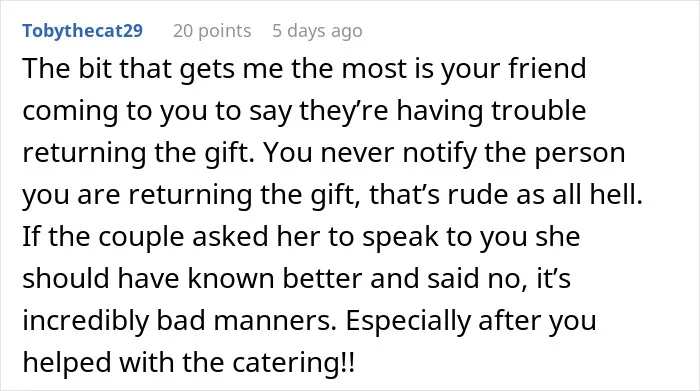Click the phrase "helped with the catering!!"
Screen dimensions: 700x391
click(x=189, y=362)
